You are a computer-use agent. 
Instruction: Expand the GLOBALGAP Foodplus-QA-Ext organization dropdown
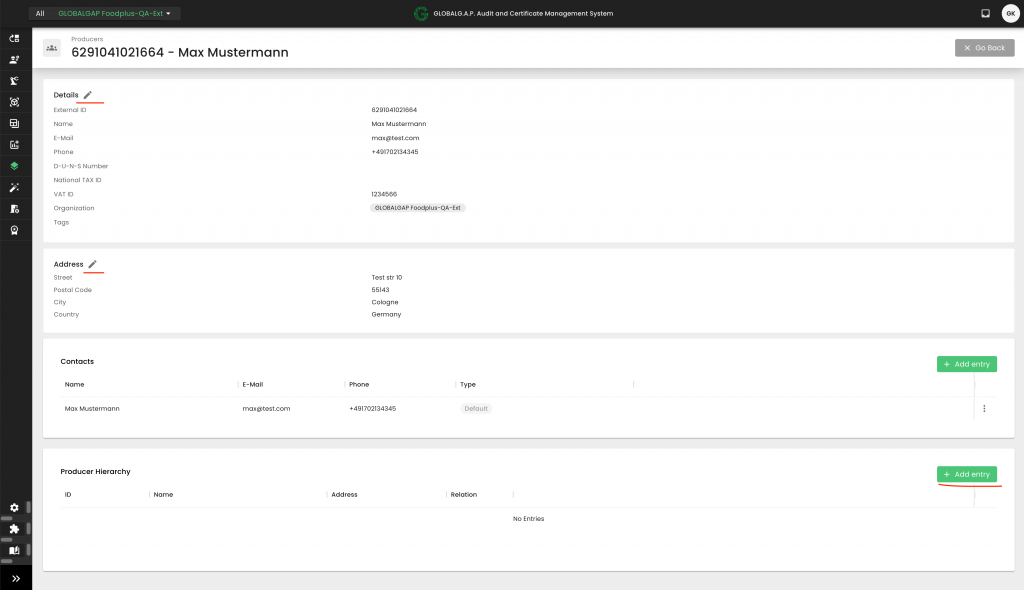(x=119, y=14)
